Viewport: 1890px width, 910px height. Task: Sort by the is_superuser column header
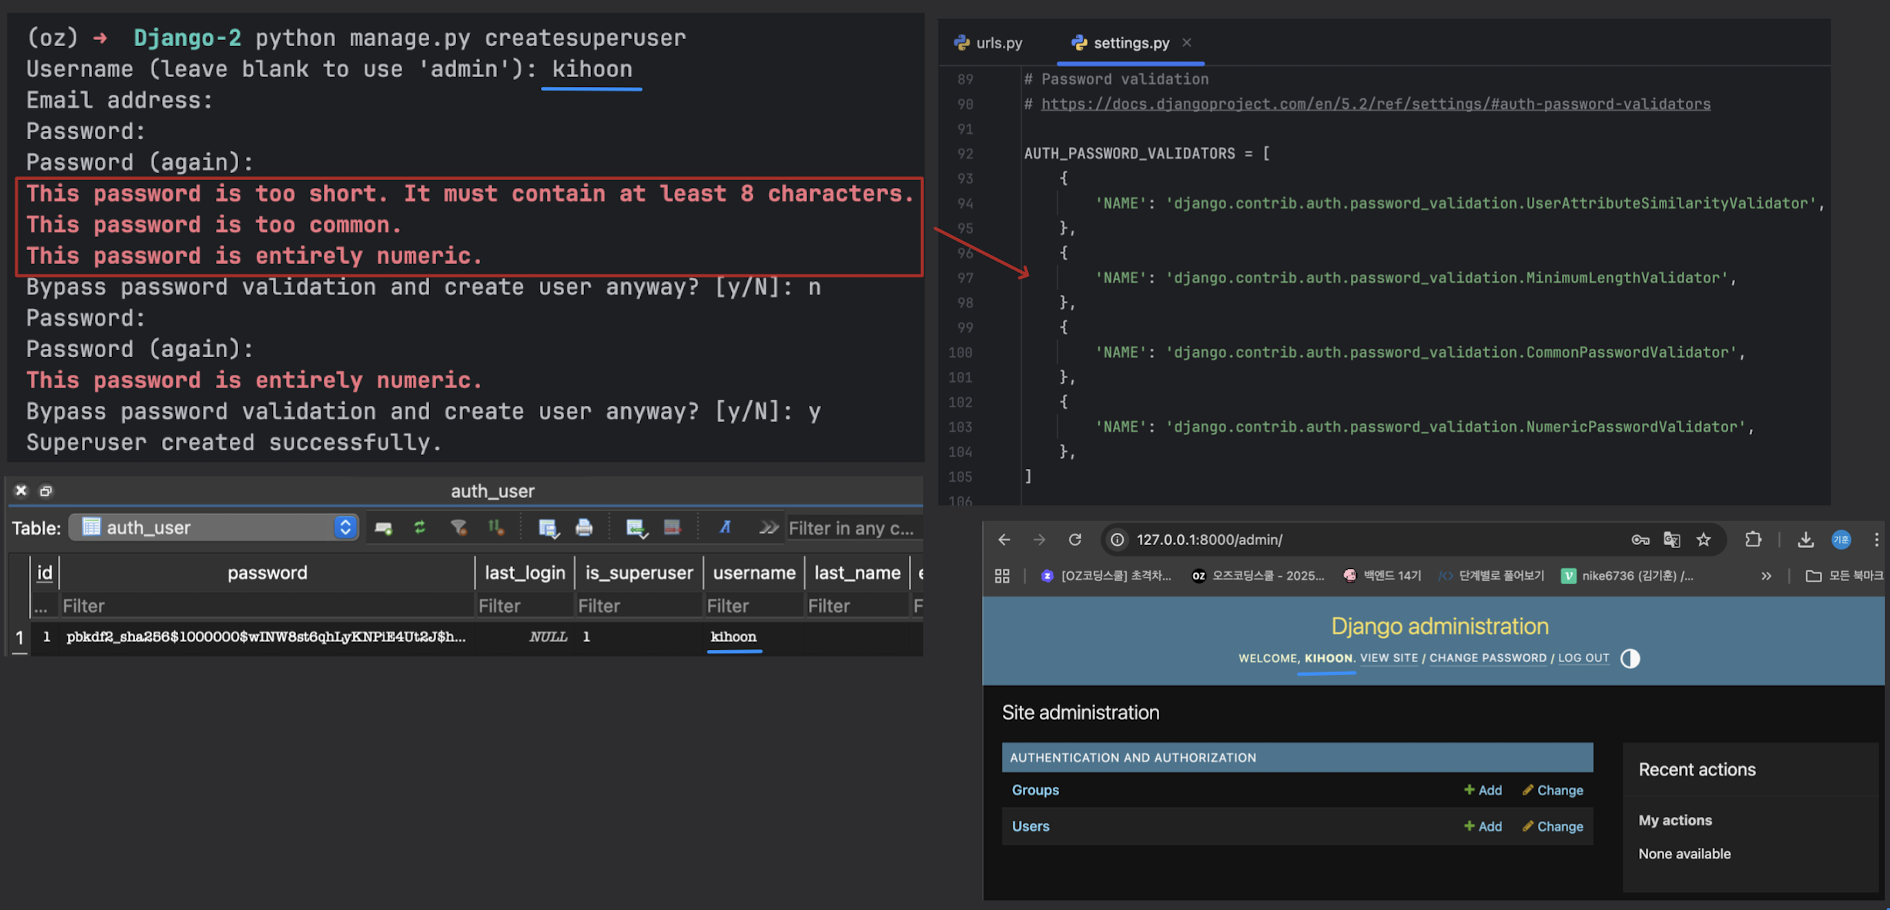point(639,573)
